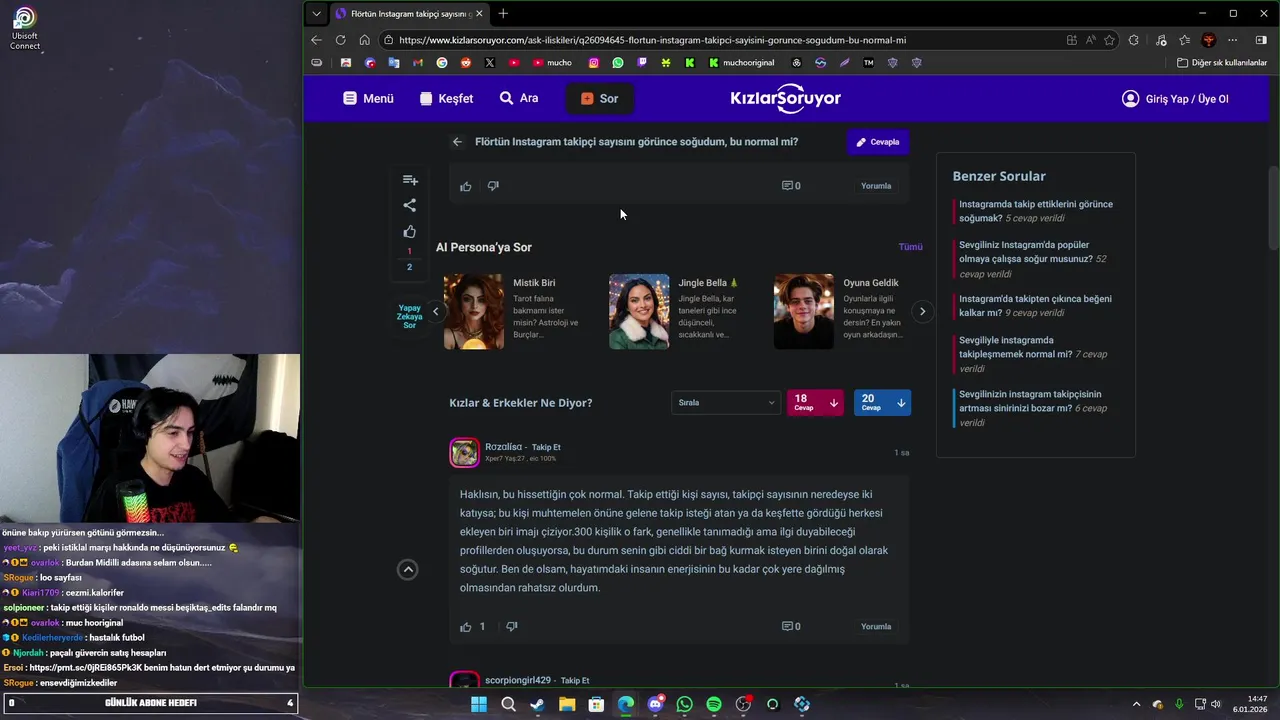Viewport: 1280px width, 720px height.
Task: Dislike the question with thumbs-down icon
Action: [x=493, y=186]
